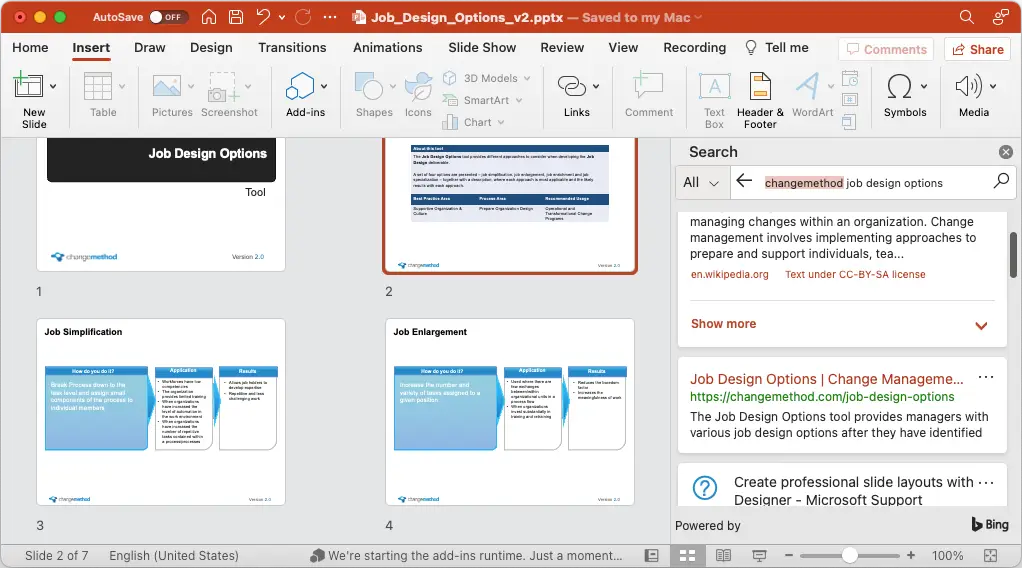This screenshot has height=568, width=1022.
Task: Open the Review tab
Action: tap(562, 48)
